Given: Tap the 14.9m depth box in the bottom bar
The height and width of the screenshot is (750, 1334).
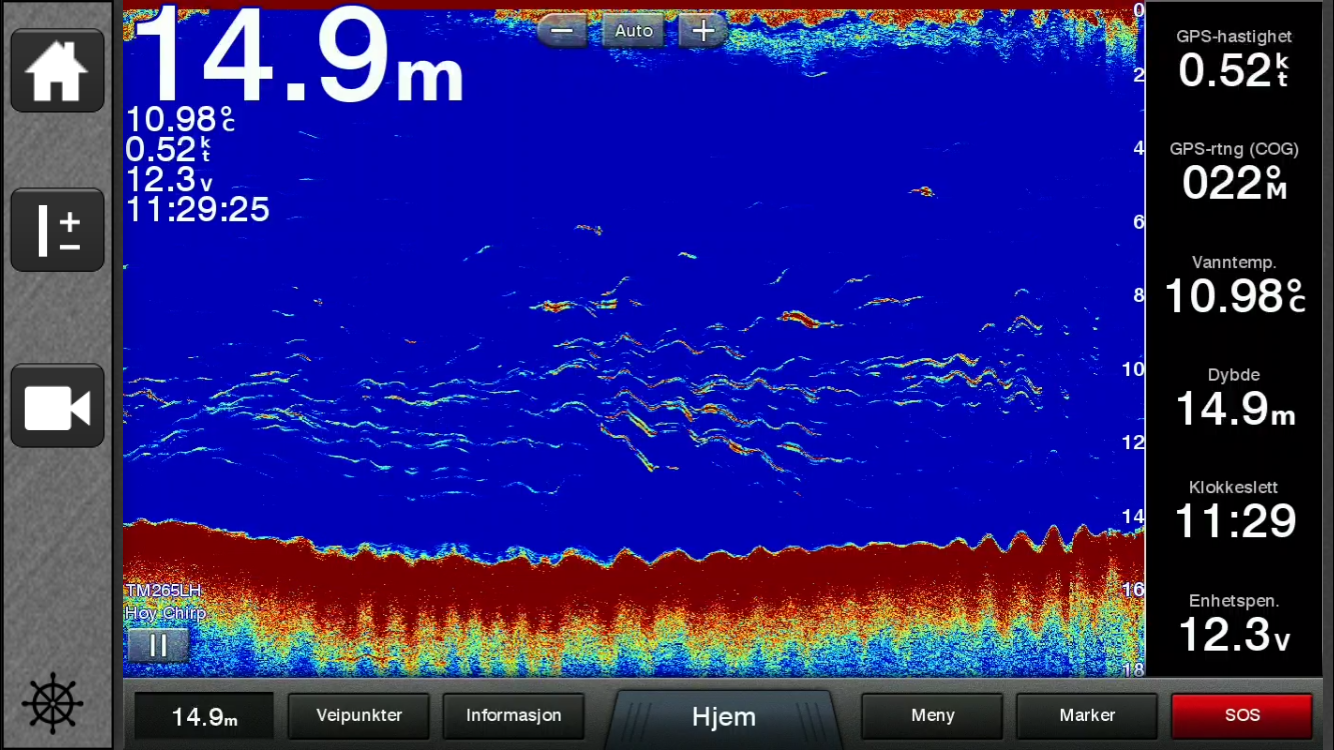Looking at the screenshot, I should 204,716.
